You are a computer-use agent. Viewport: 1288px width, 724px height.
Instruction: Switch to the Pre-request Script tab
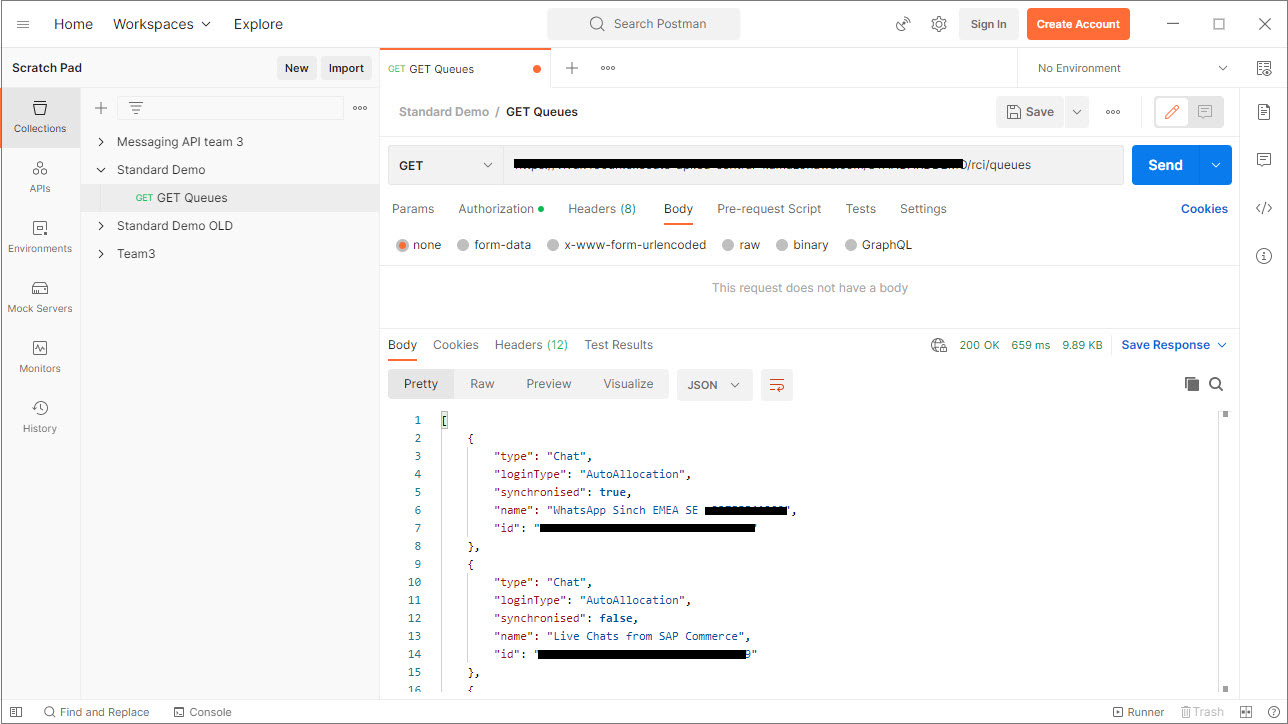(x=769, y=209)
